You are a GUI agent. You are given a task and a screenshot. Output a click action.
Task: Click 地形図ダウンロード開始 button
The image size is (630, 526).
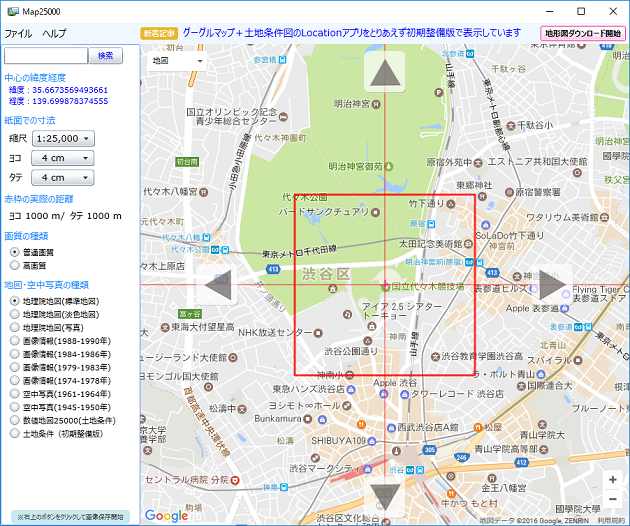tap(583, 34)
